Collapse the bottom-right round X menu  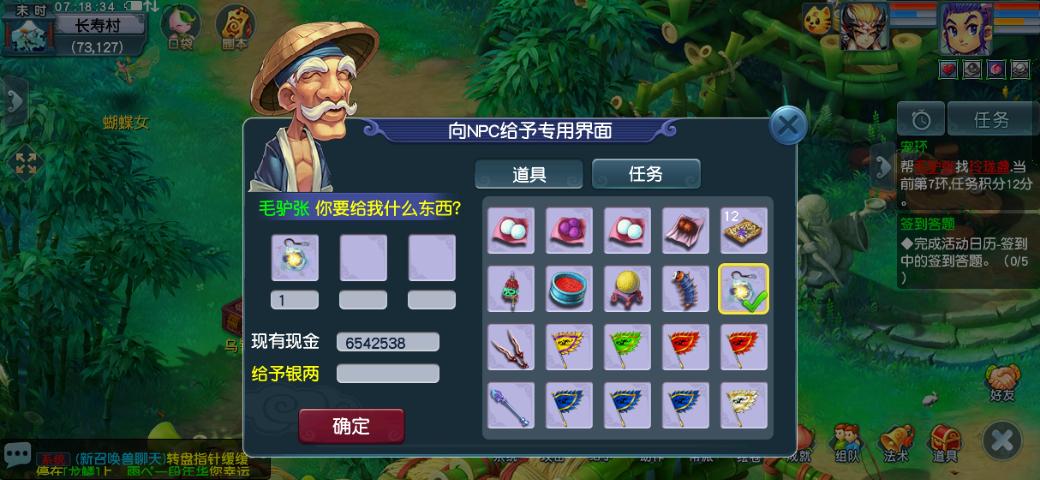(1003, 441)
